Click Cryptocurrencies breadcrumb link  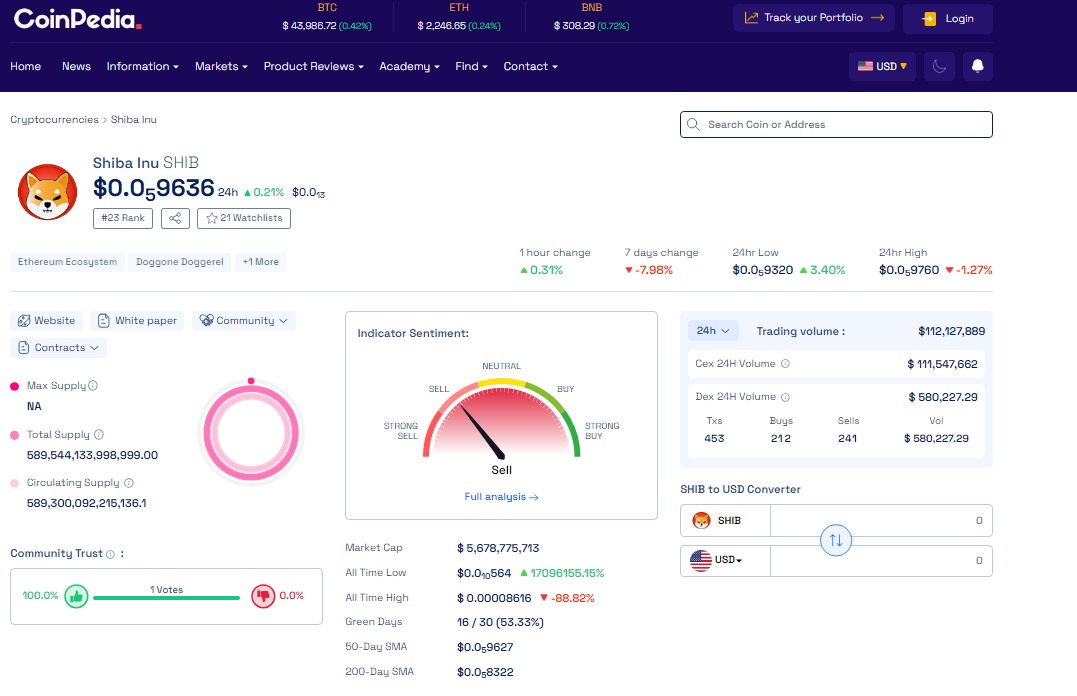[x=54, y=120]
